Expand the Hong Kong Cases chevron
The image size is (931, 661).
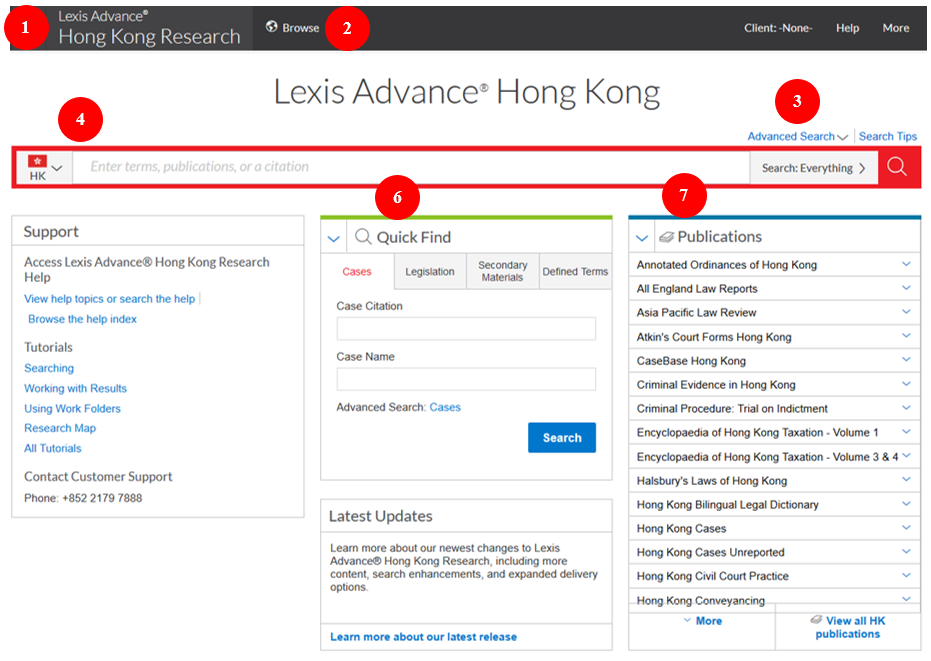906,528
